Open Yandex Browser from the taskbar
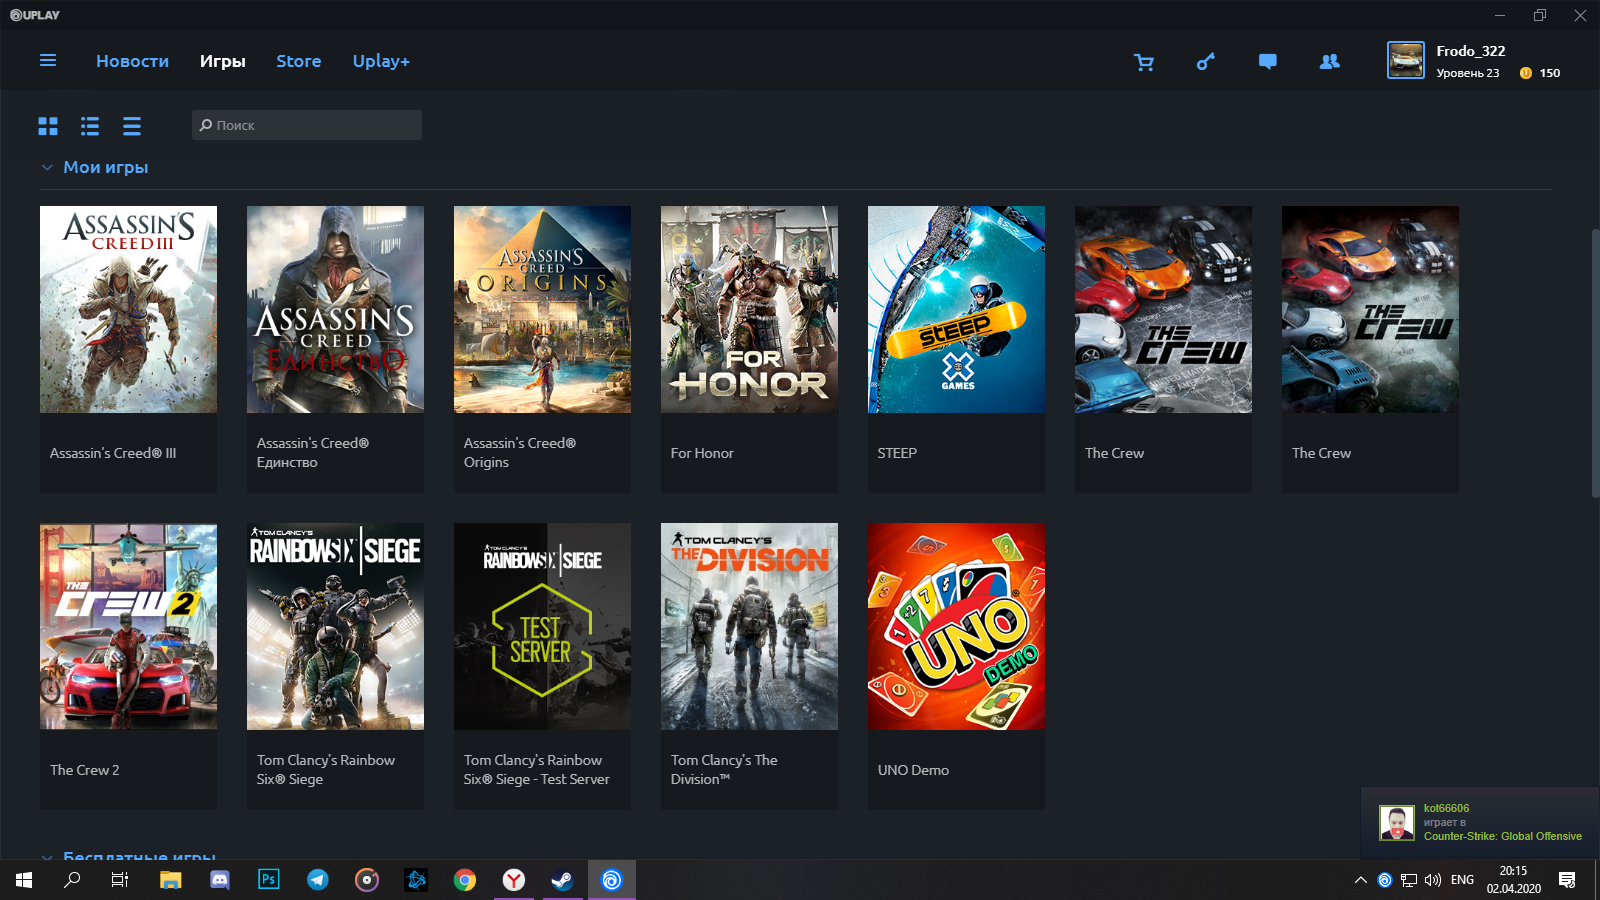 514,880
